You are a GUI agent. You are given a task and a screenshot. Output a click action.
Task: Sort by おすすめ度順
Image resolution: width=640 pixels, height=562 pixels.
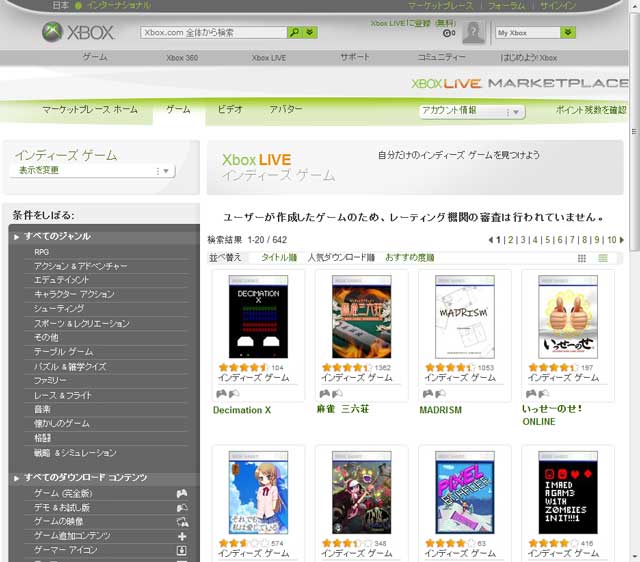click(x=409, y=258)
